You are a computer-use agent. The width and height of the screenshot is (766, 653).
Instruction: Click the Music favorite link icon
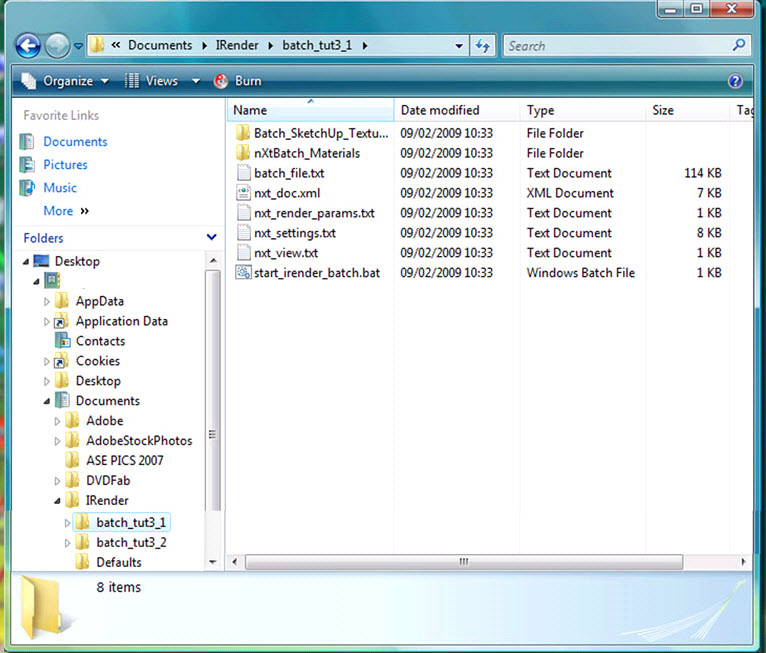(28, 188)
